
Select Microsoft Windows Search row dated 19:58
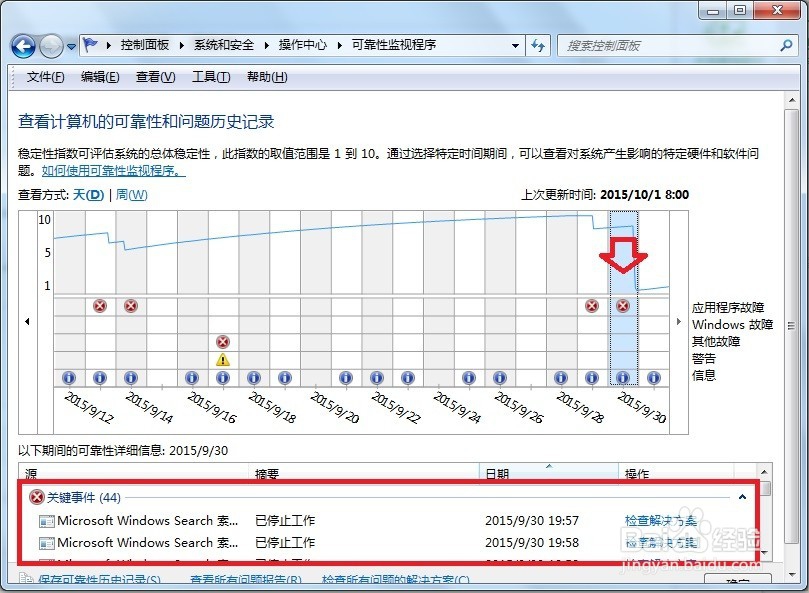(387, 543)
